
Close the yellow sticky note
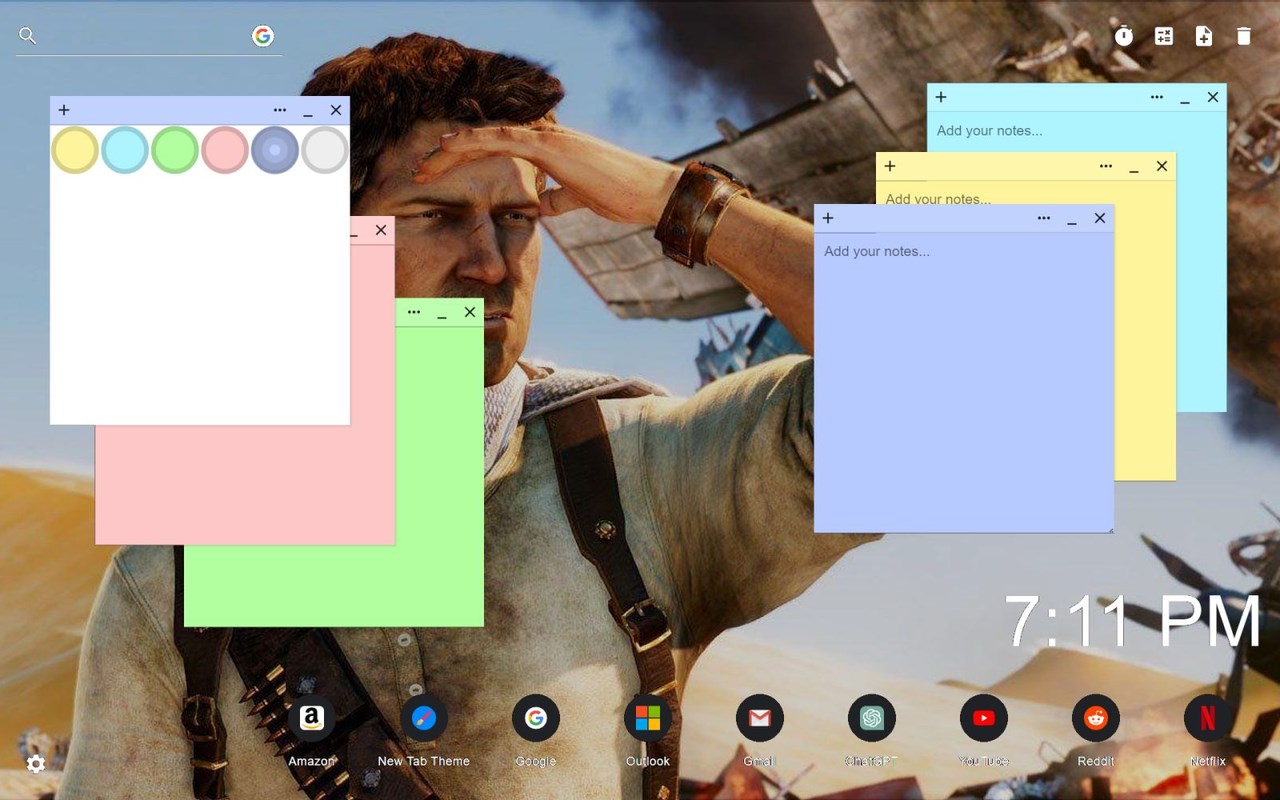[1162, 166]
